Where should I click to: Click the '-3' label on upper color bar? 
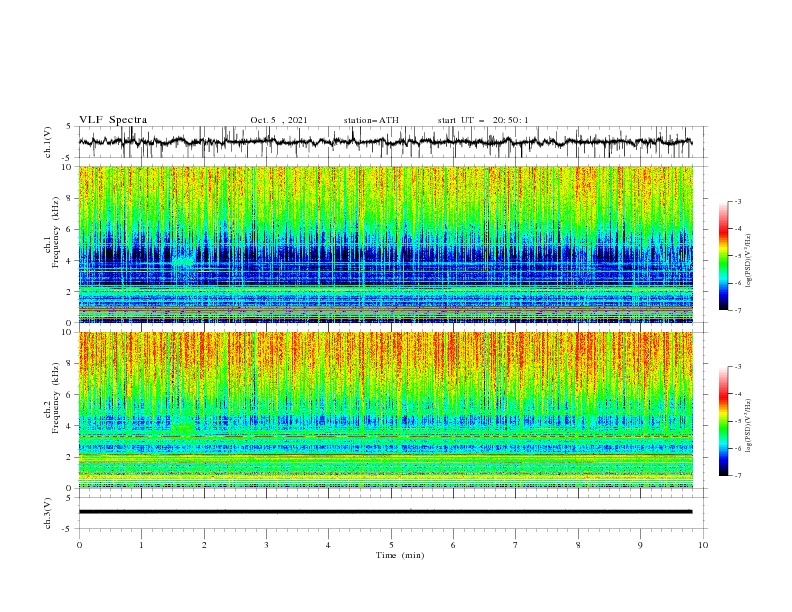[x=738, y=201]
